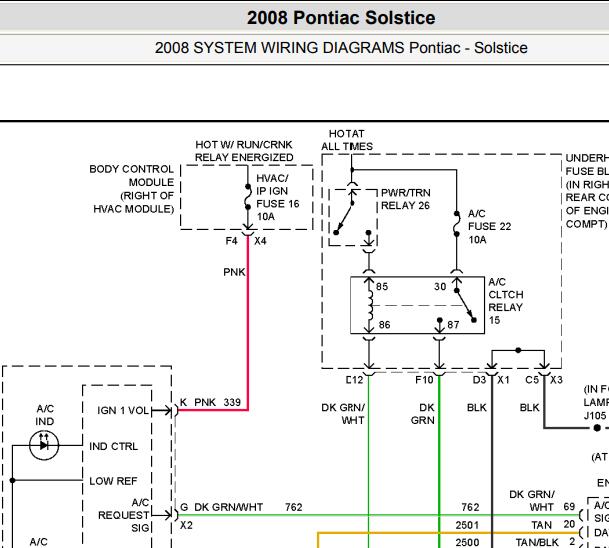Click the 'A/C FUSE 22 10A' label
The image size is (609, 548).
489,226
